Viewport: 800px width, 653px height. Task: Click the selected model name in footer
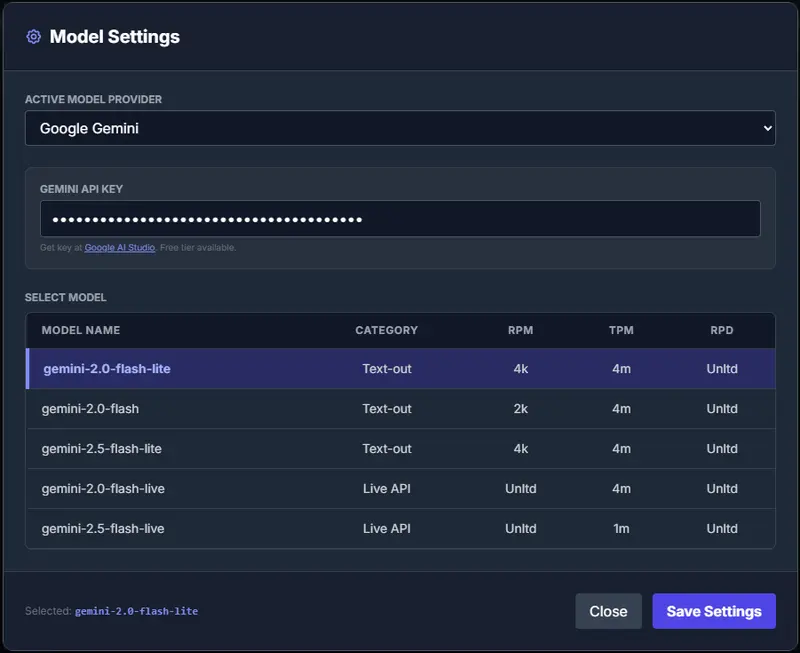pyautogui.click(x=136, y=611)
